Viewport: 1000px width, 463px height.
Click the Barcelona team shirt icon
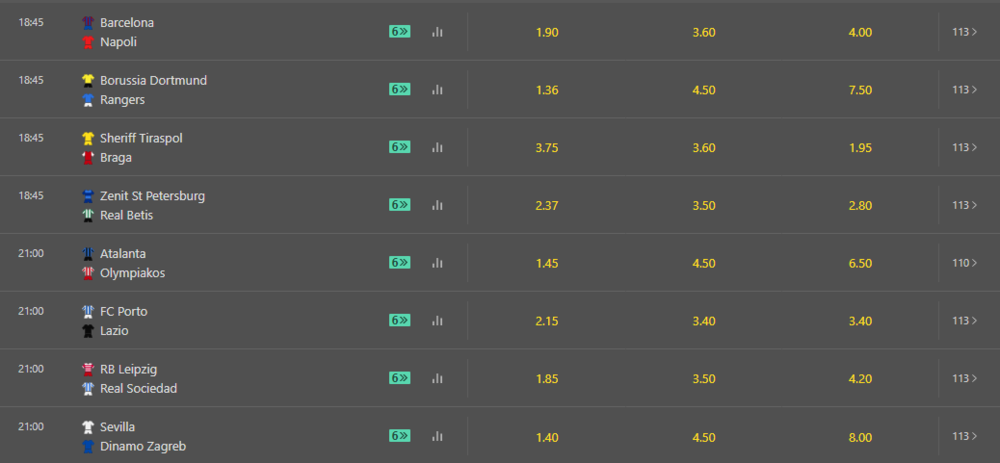pos(88,23)
